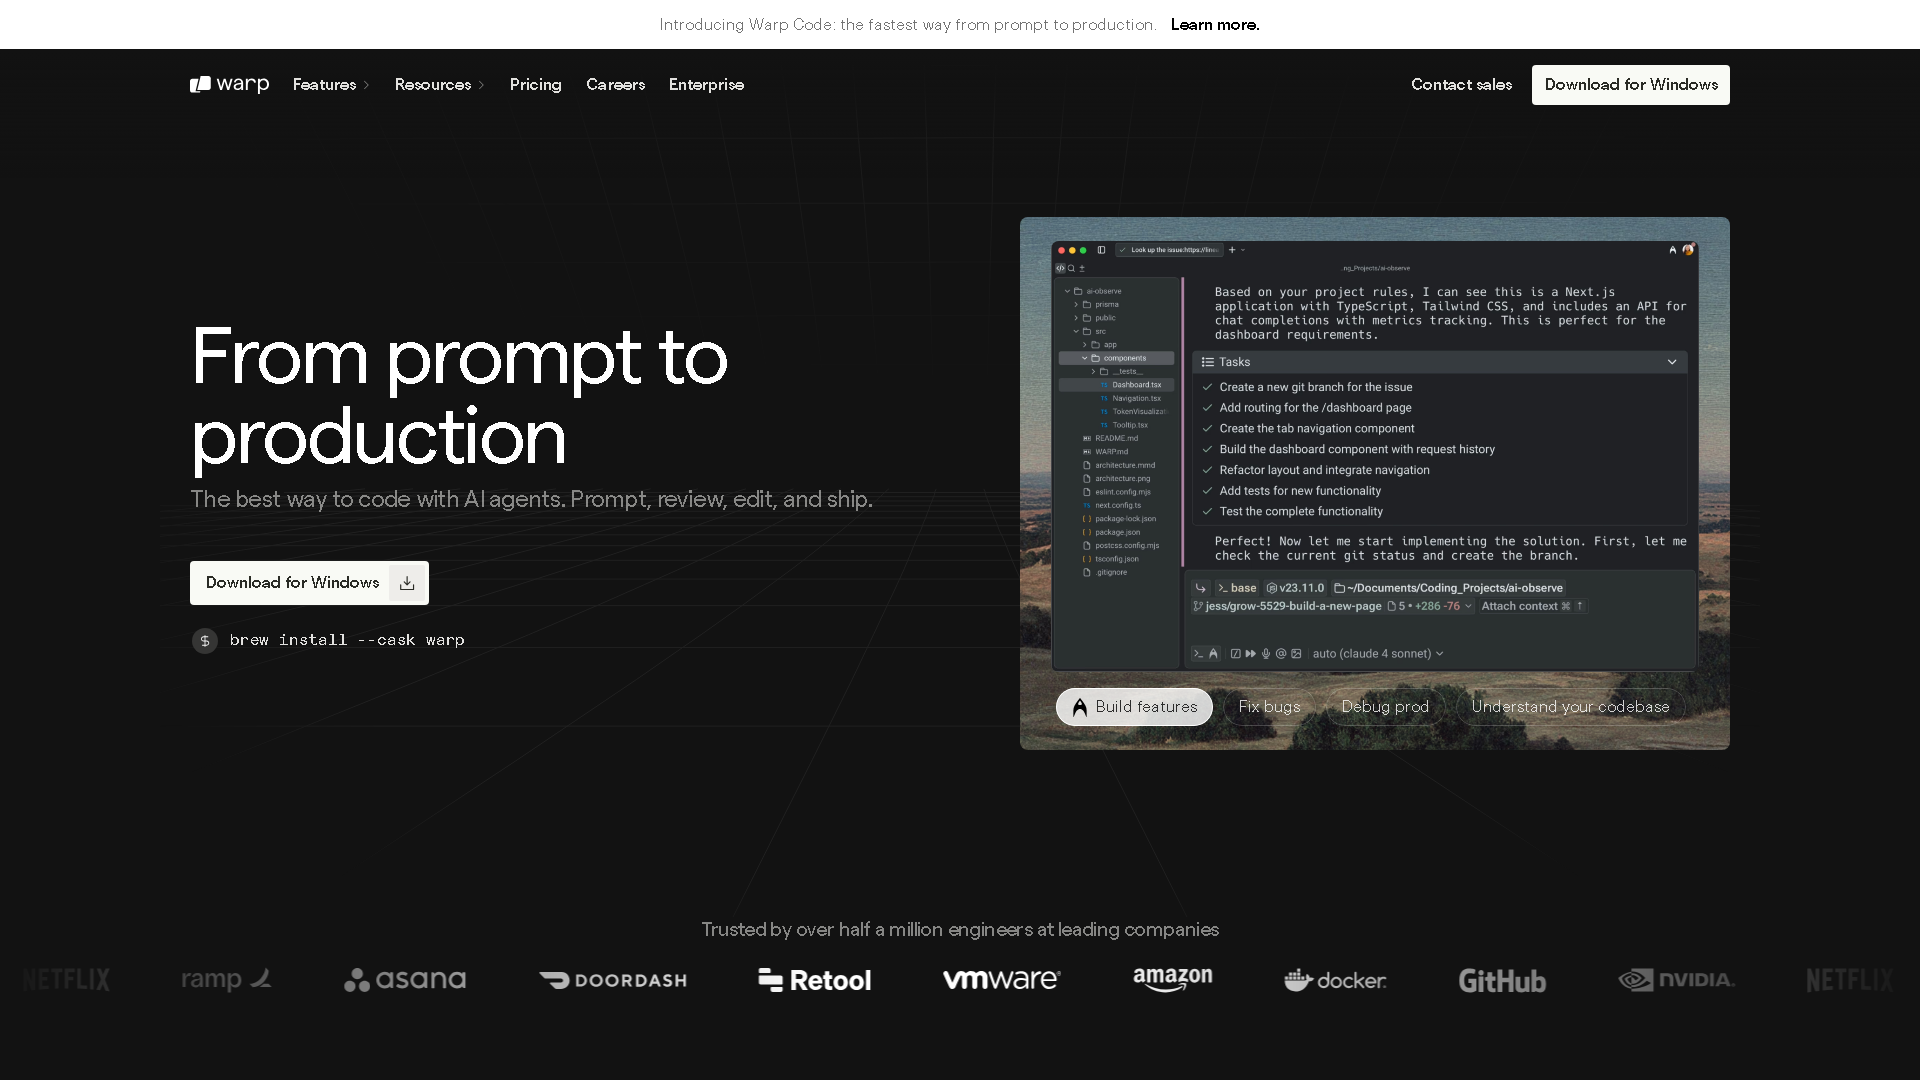1920x1080 pixels.
Task: Click the slash-command icon in the input toolbar
Action: pyautogui.click(x=1236, y=653)
